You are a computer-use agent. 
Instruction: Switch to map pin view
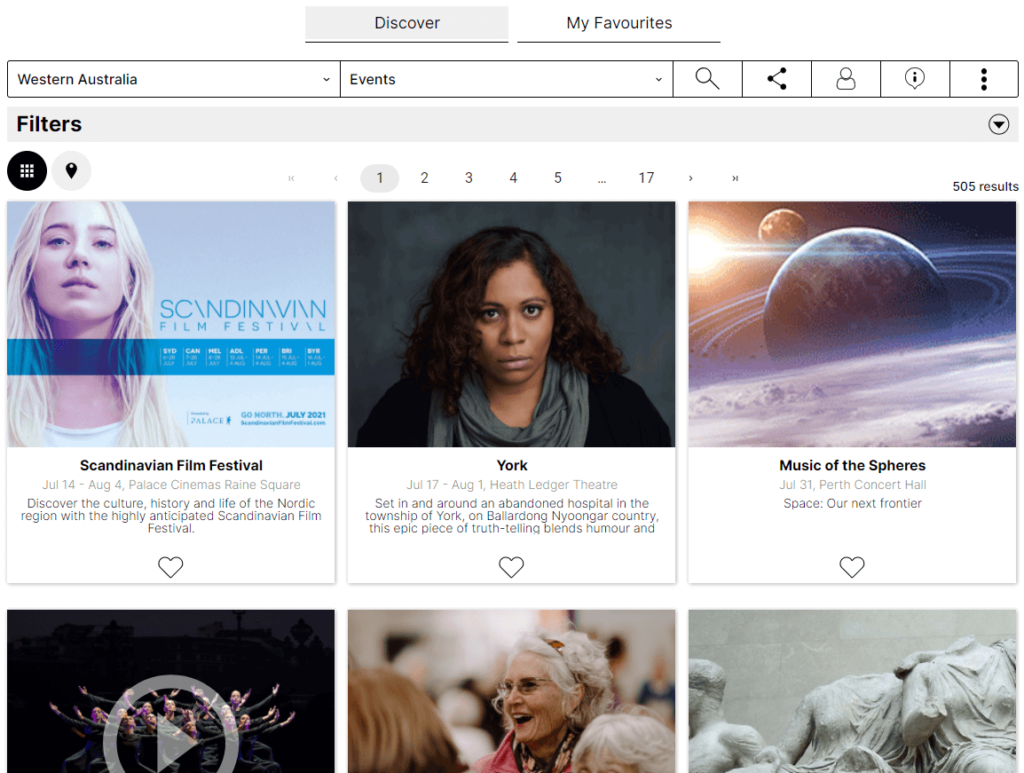(x=71, y=171)
